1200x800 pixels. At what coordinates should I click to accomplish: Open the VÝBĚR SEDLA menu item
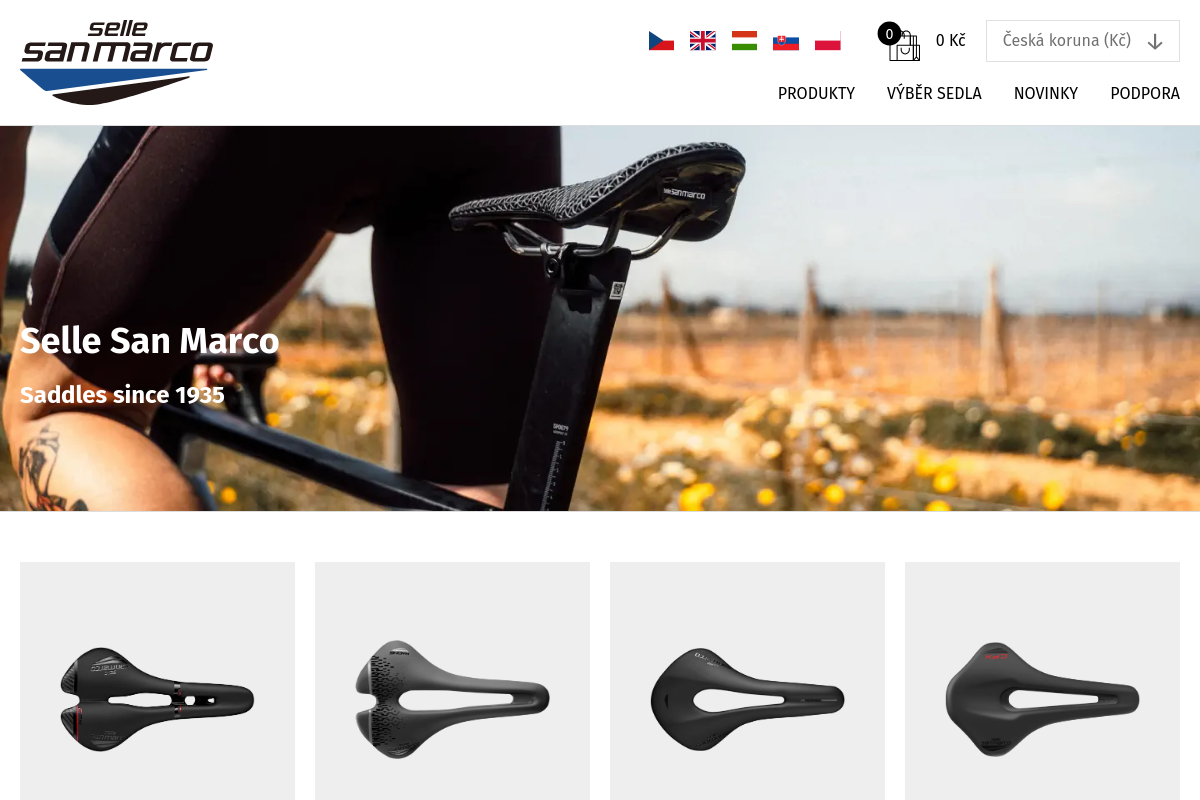click(934, 93)
